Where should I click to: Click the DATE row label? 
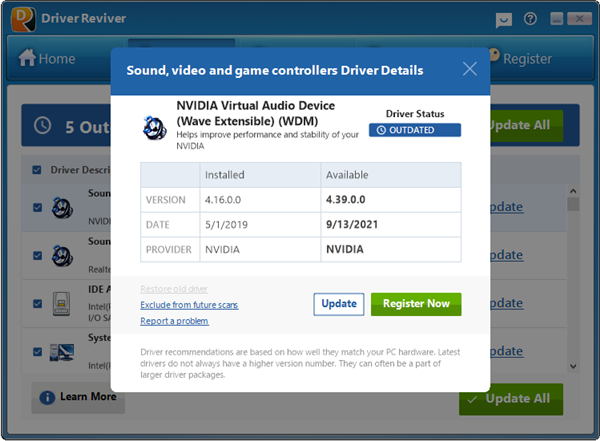158,225
